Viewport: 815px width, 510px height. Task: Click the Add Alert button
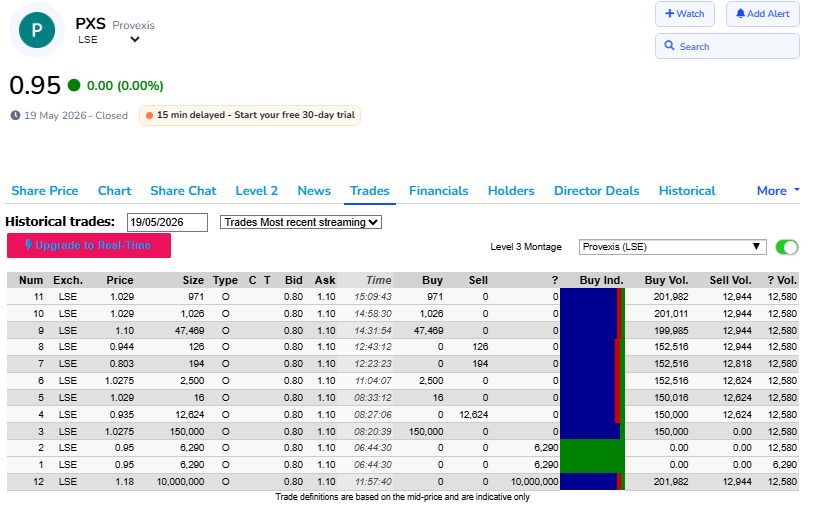763,14
